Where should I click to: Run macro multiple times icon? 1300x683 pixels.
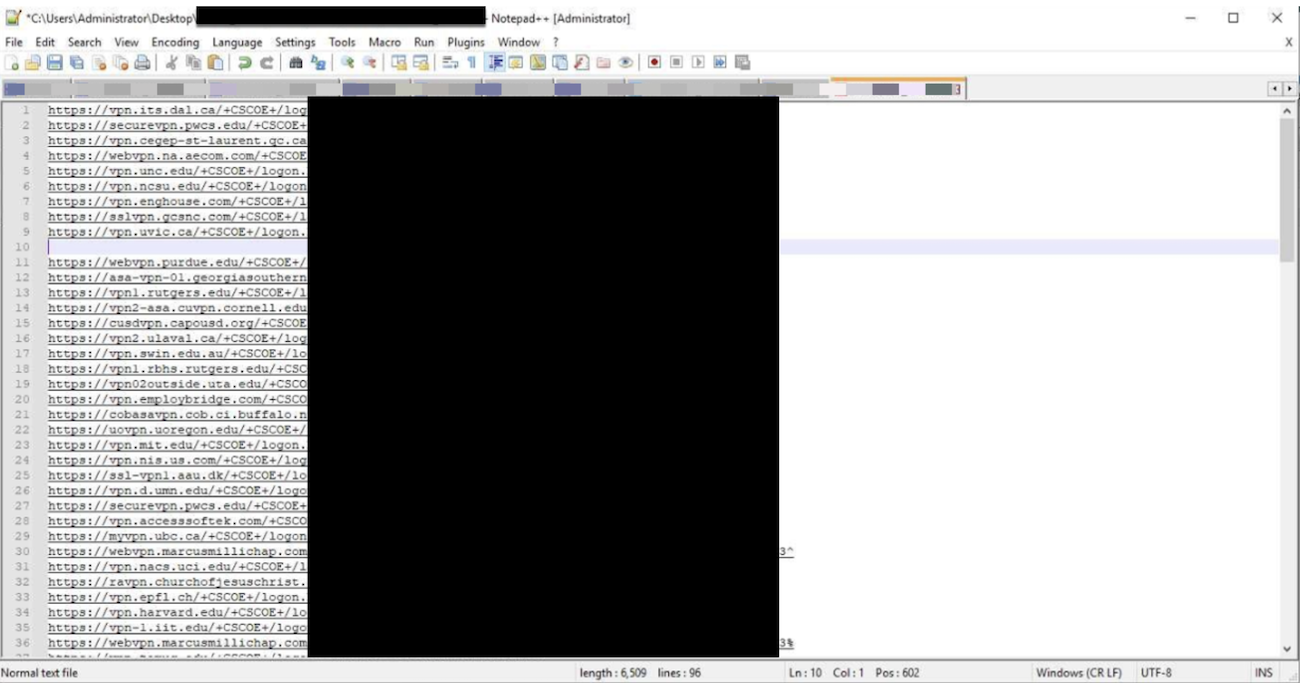pos(720,62)
